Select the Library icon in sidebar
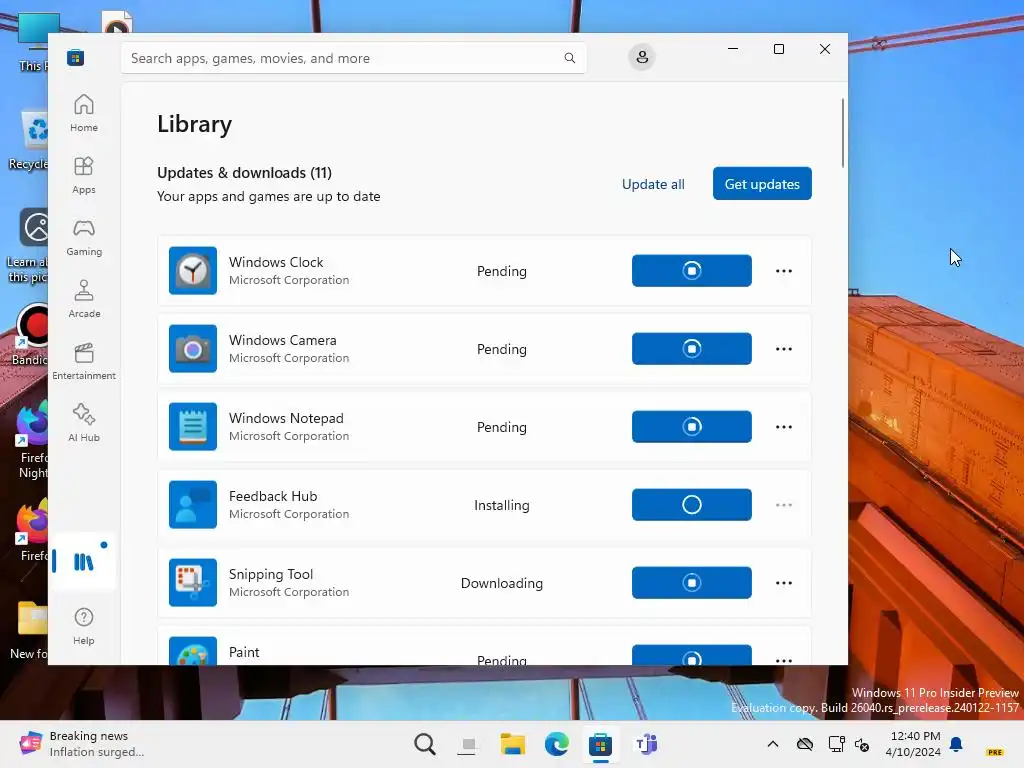 pyautogui.click(x=84, y=562)
